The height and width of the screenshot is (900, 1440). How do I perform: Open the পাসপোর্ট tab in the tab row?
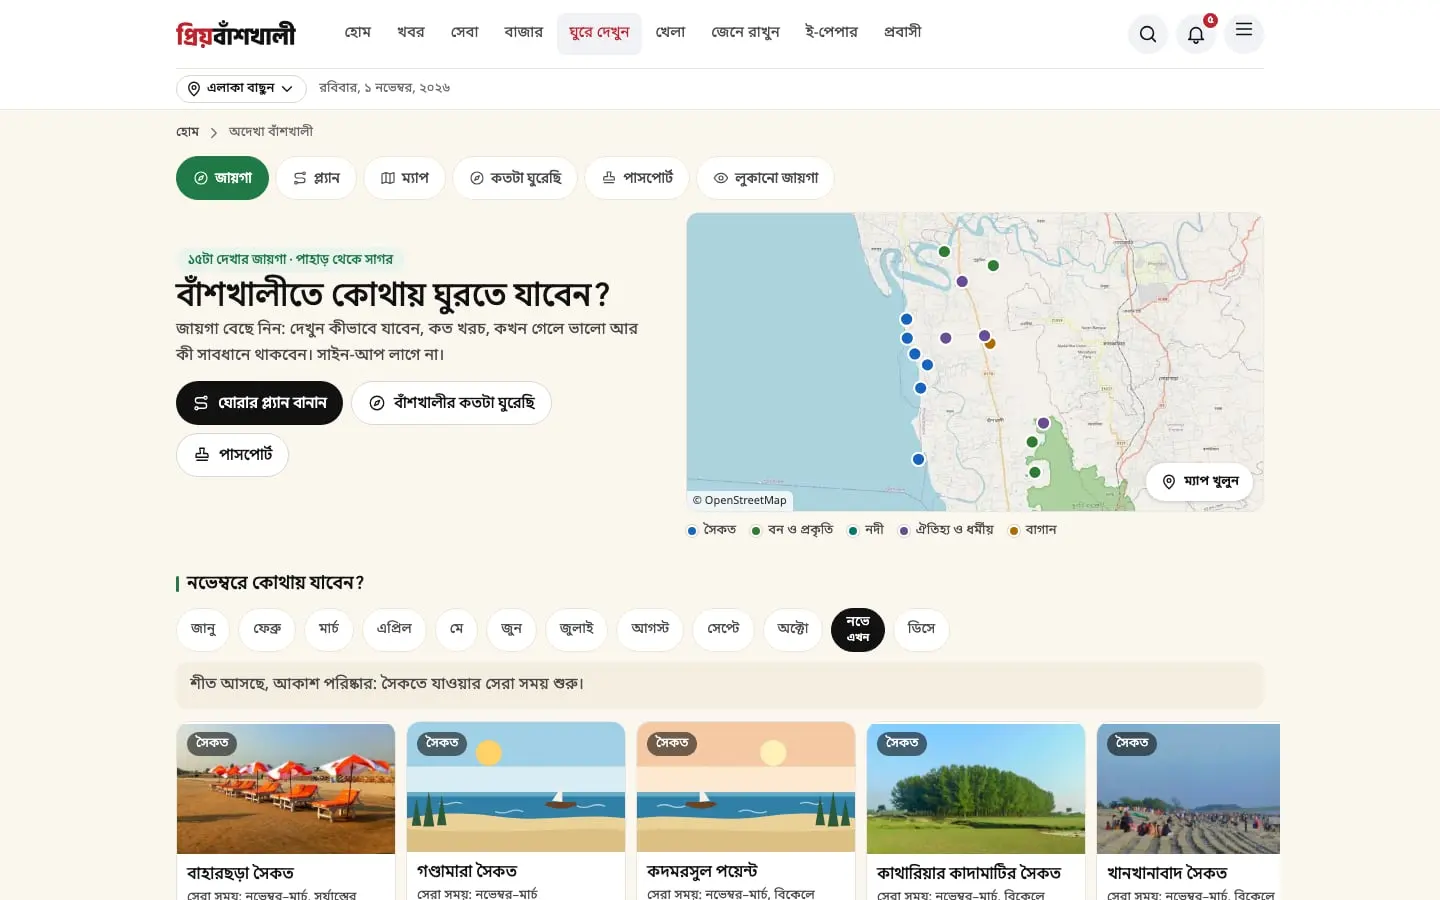pyautogui.click(x=637, y=178)
